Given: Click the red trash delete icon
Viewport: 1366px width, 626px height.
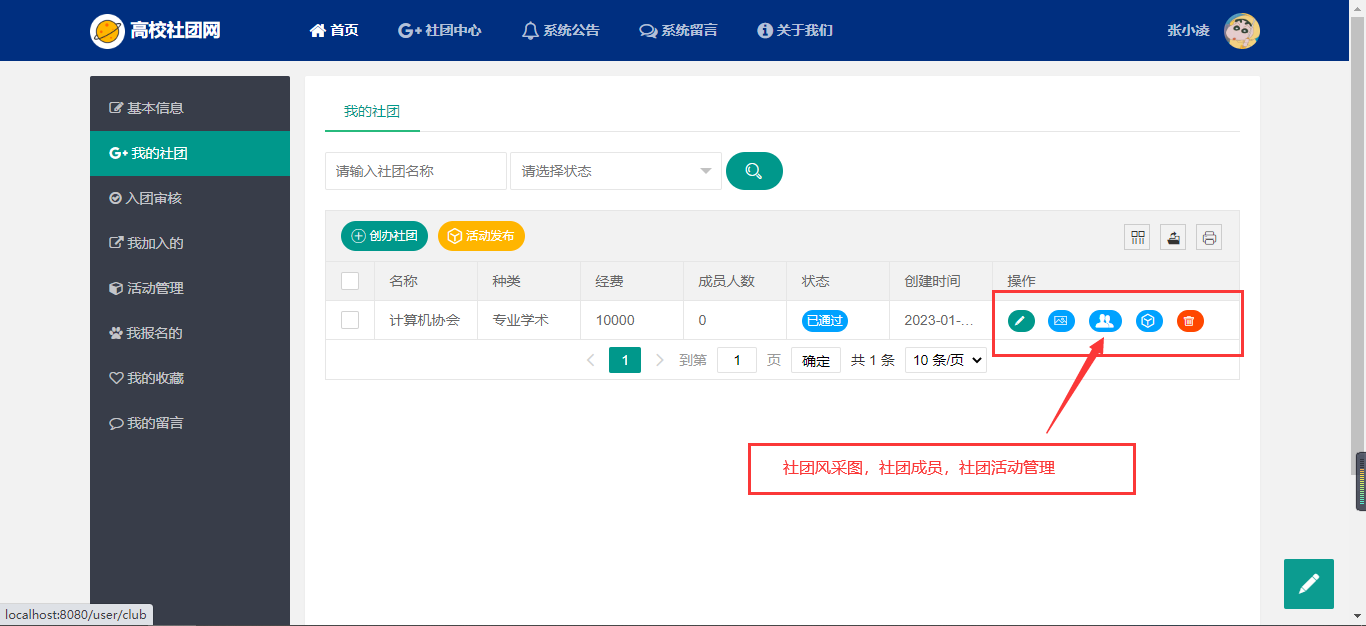Looking at the screenshot, I should coord(1190,321).
